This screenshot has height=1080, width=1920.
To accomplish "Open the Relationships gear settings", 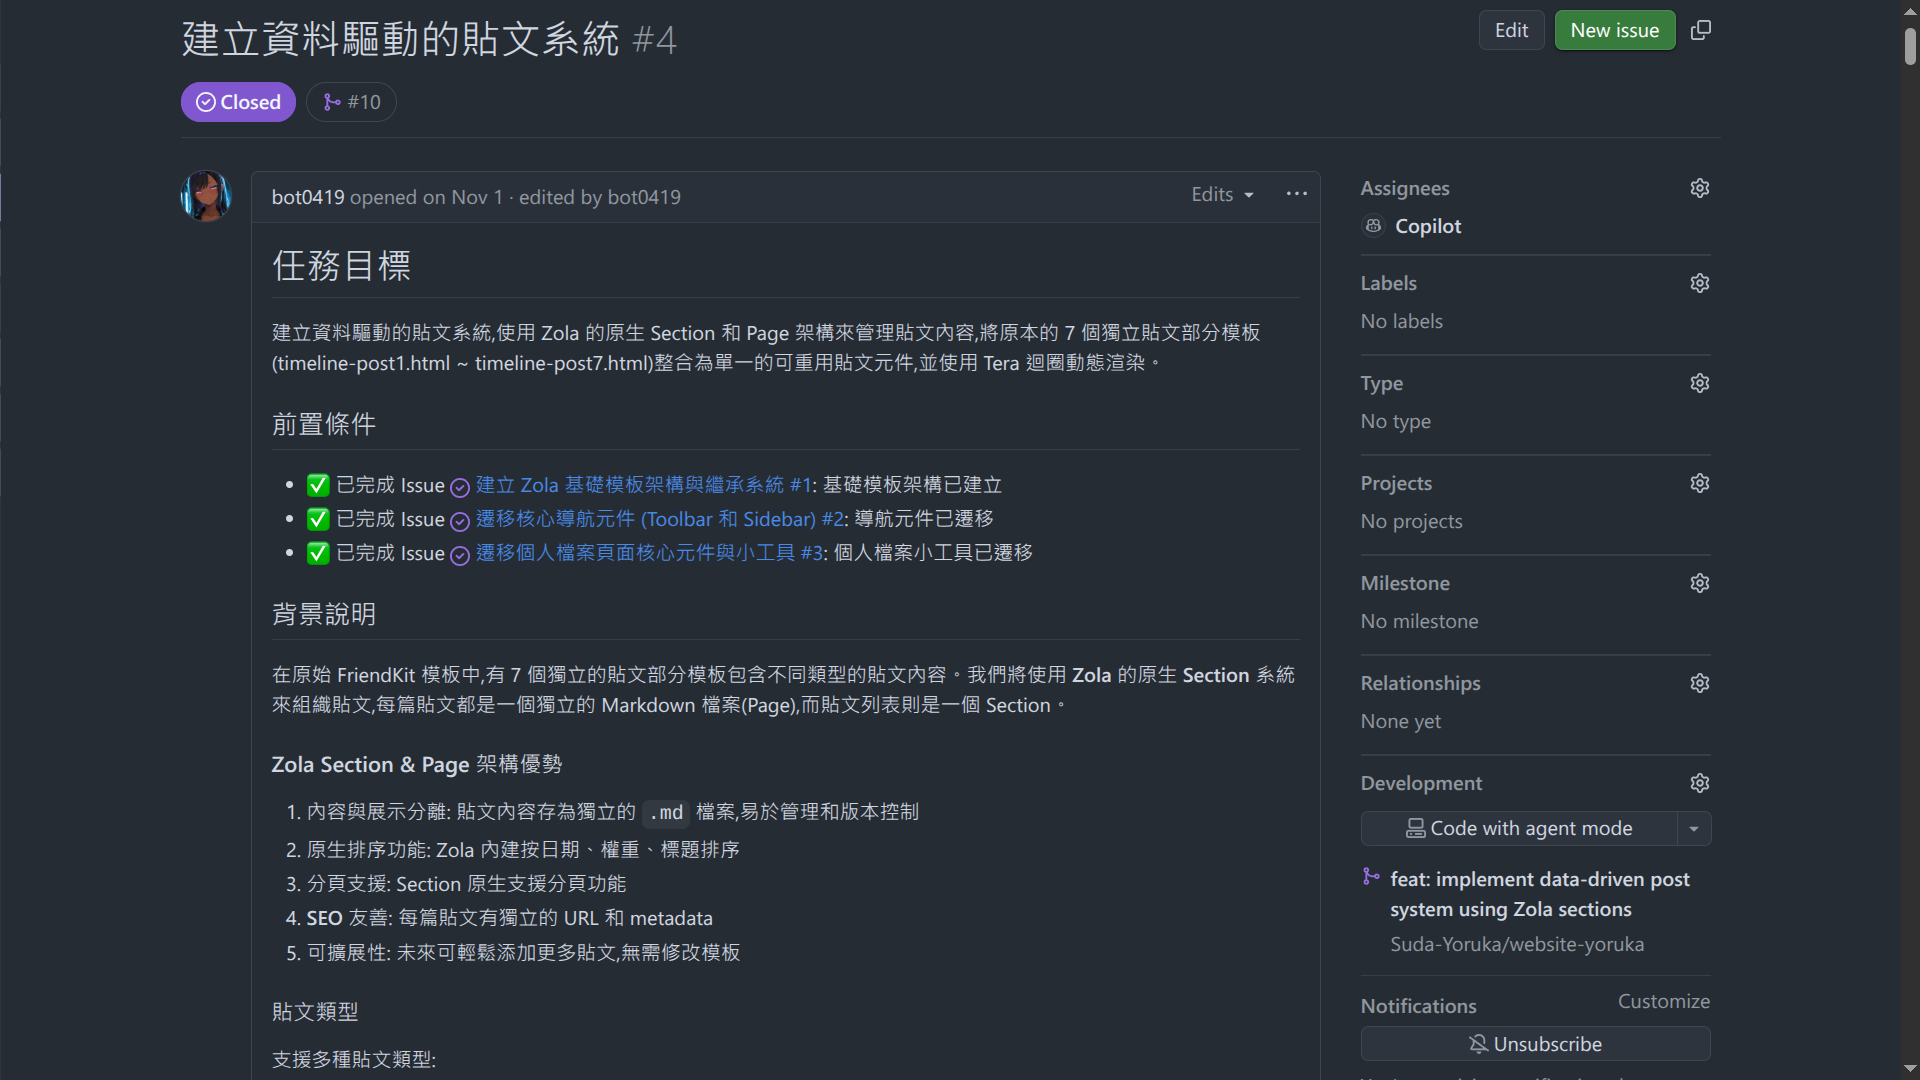I will (1699, 683).
